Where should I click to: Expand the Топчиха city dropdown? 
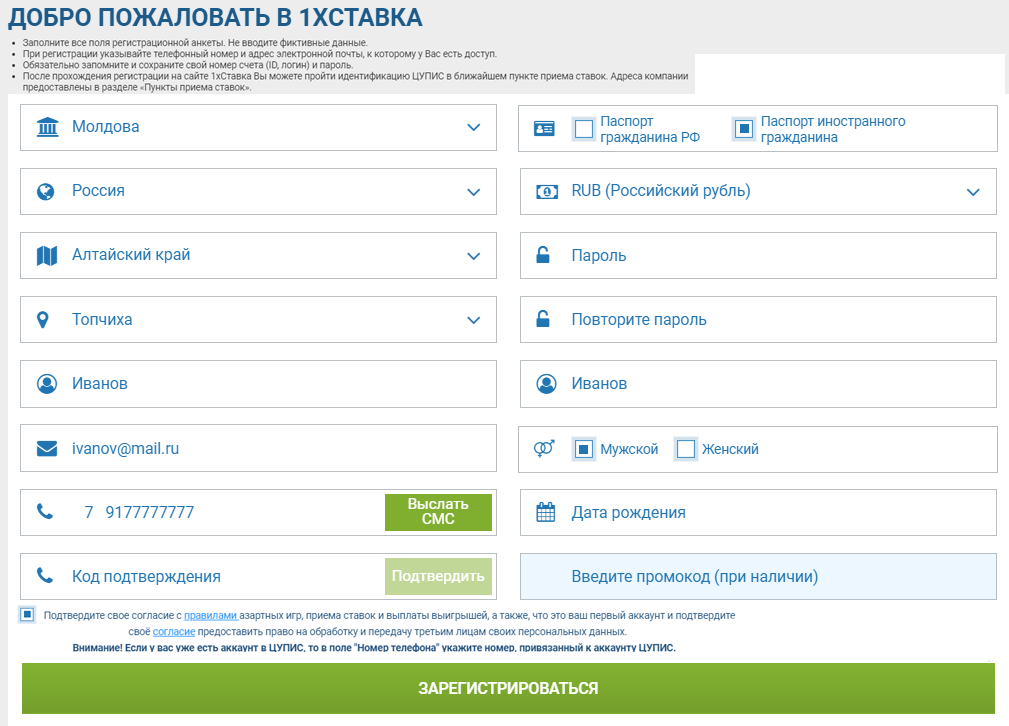tap(474, 320)
